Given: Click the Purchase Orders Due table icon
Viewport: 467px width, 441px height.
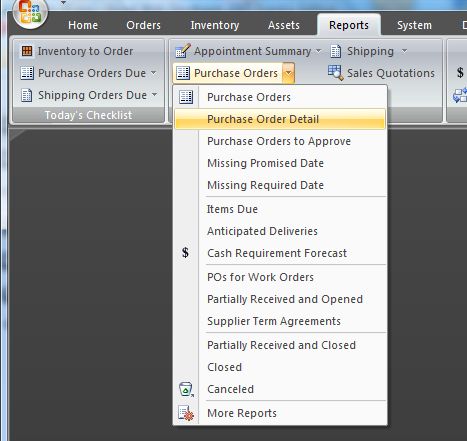Looking at the screenshot, I should [x=27, y=73].
